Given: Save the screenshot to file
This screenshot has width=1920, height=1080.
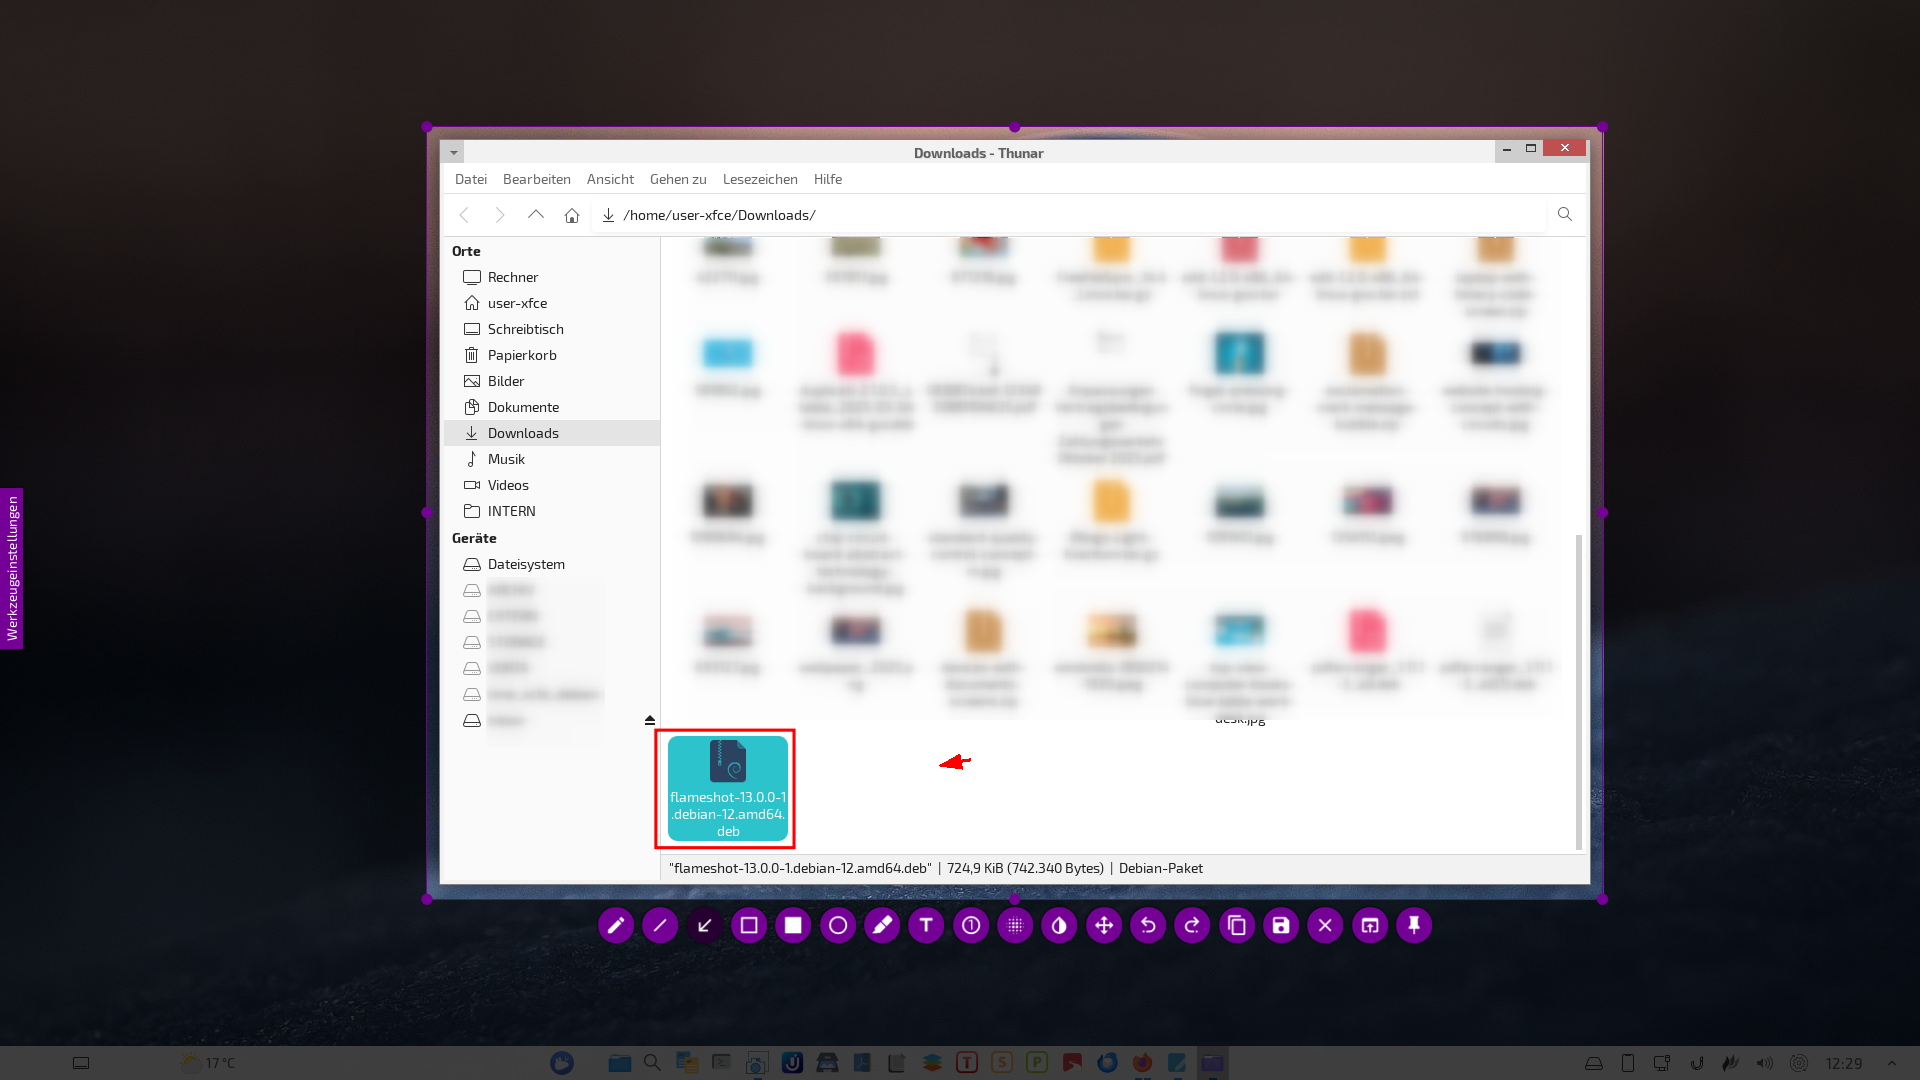Looking at the screenshot, I should 1281,926.
